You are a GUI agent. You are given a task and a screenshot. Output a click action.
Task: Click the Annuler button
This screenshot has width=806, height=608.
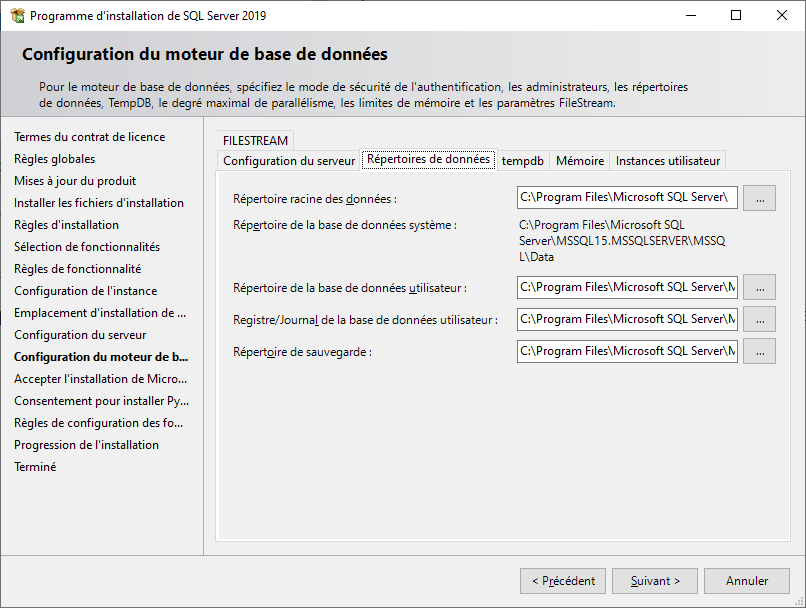pyautogui.click(x=747, y=581)
